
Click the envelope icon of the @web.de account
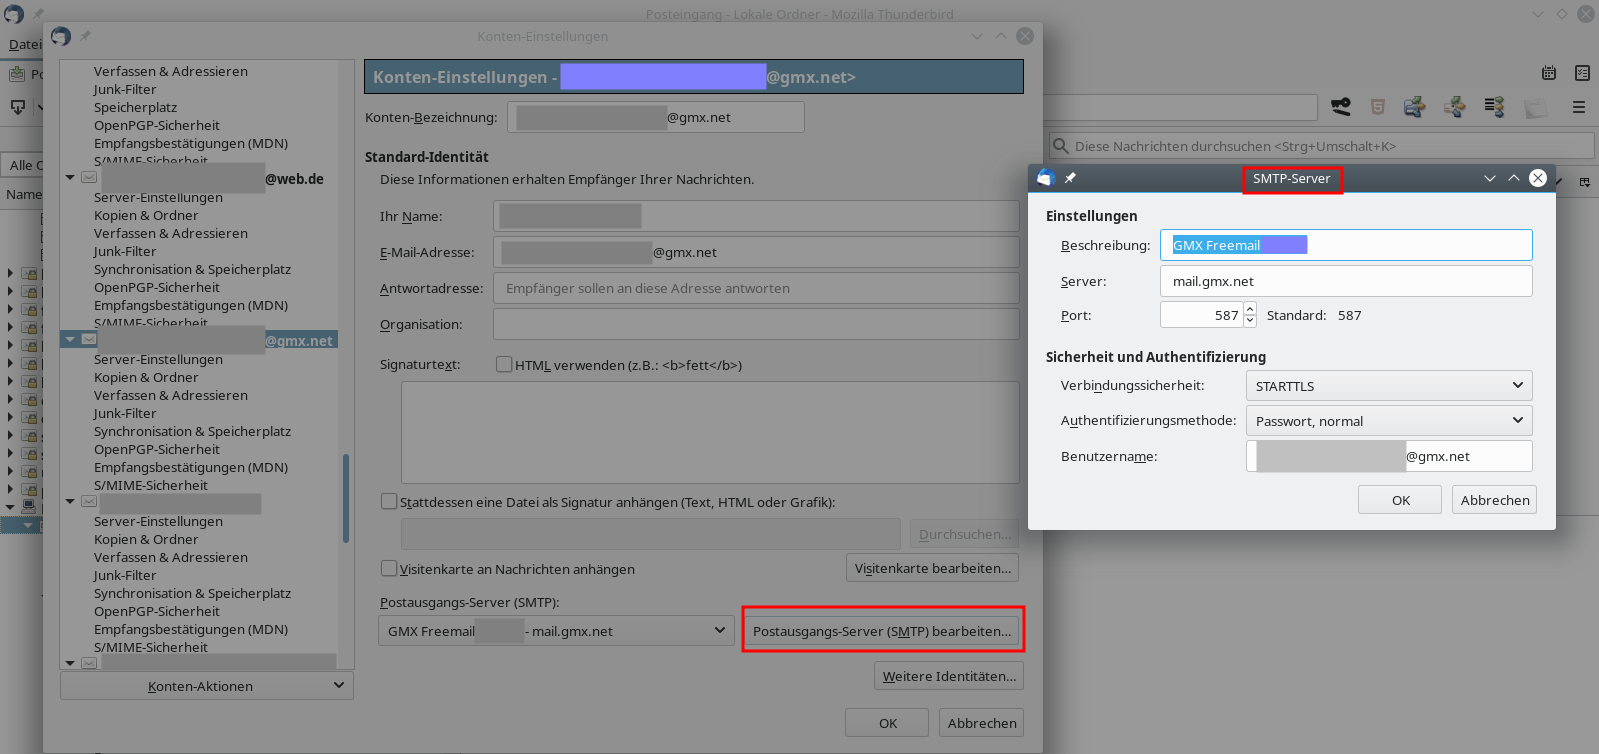tap(89, 178)
